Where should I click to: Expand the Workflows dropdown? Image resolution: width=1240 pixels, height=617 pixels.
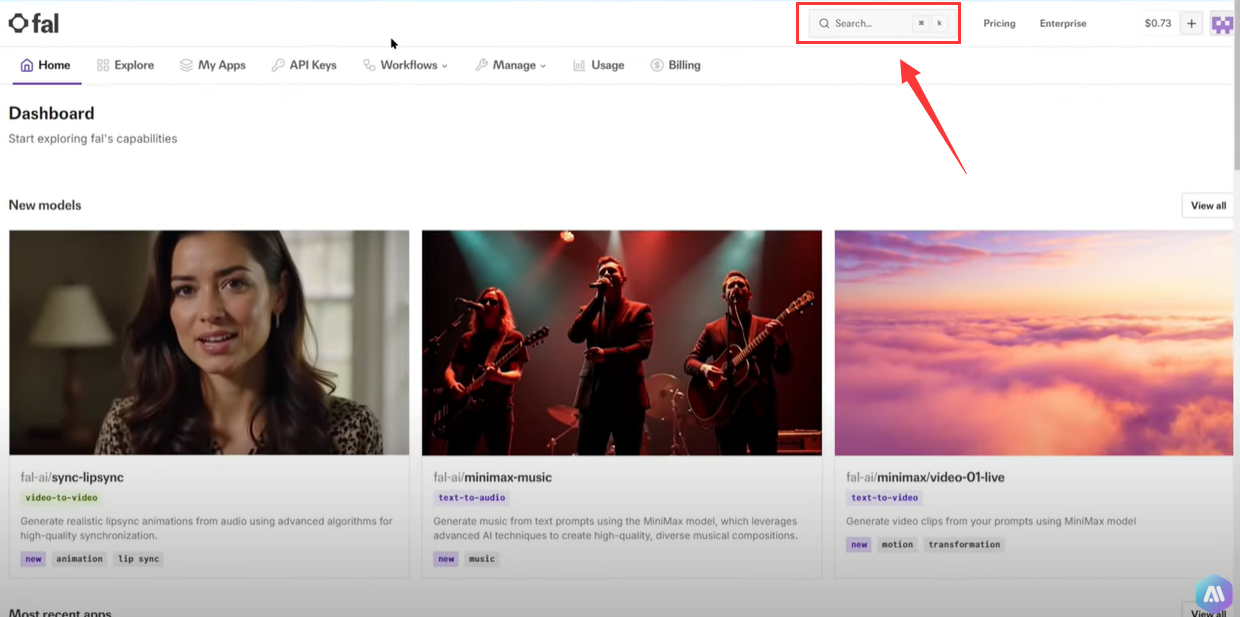pos(405,65)
